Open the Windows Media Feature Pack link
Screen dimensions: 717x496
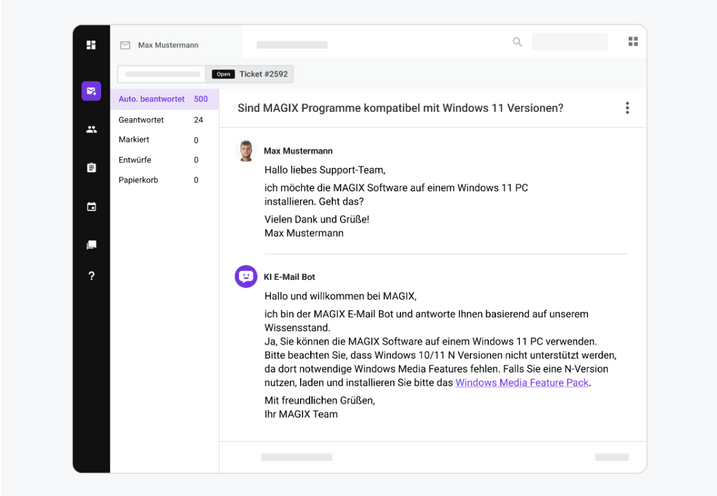(522, 383)
